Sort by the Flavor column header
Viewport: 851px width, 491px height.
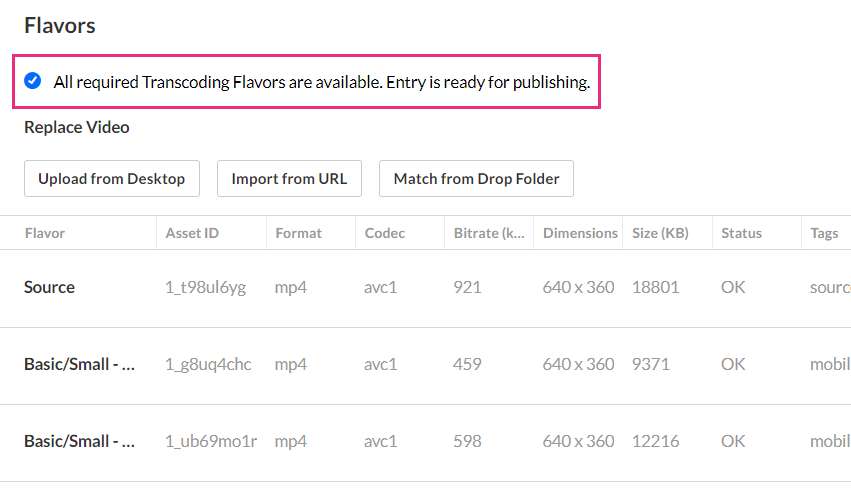coord(45,233)
